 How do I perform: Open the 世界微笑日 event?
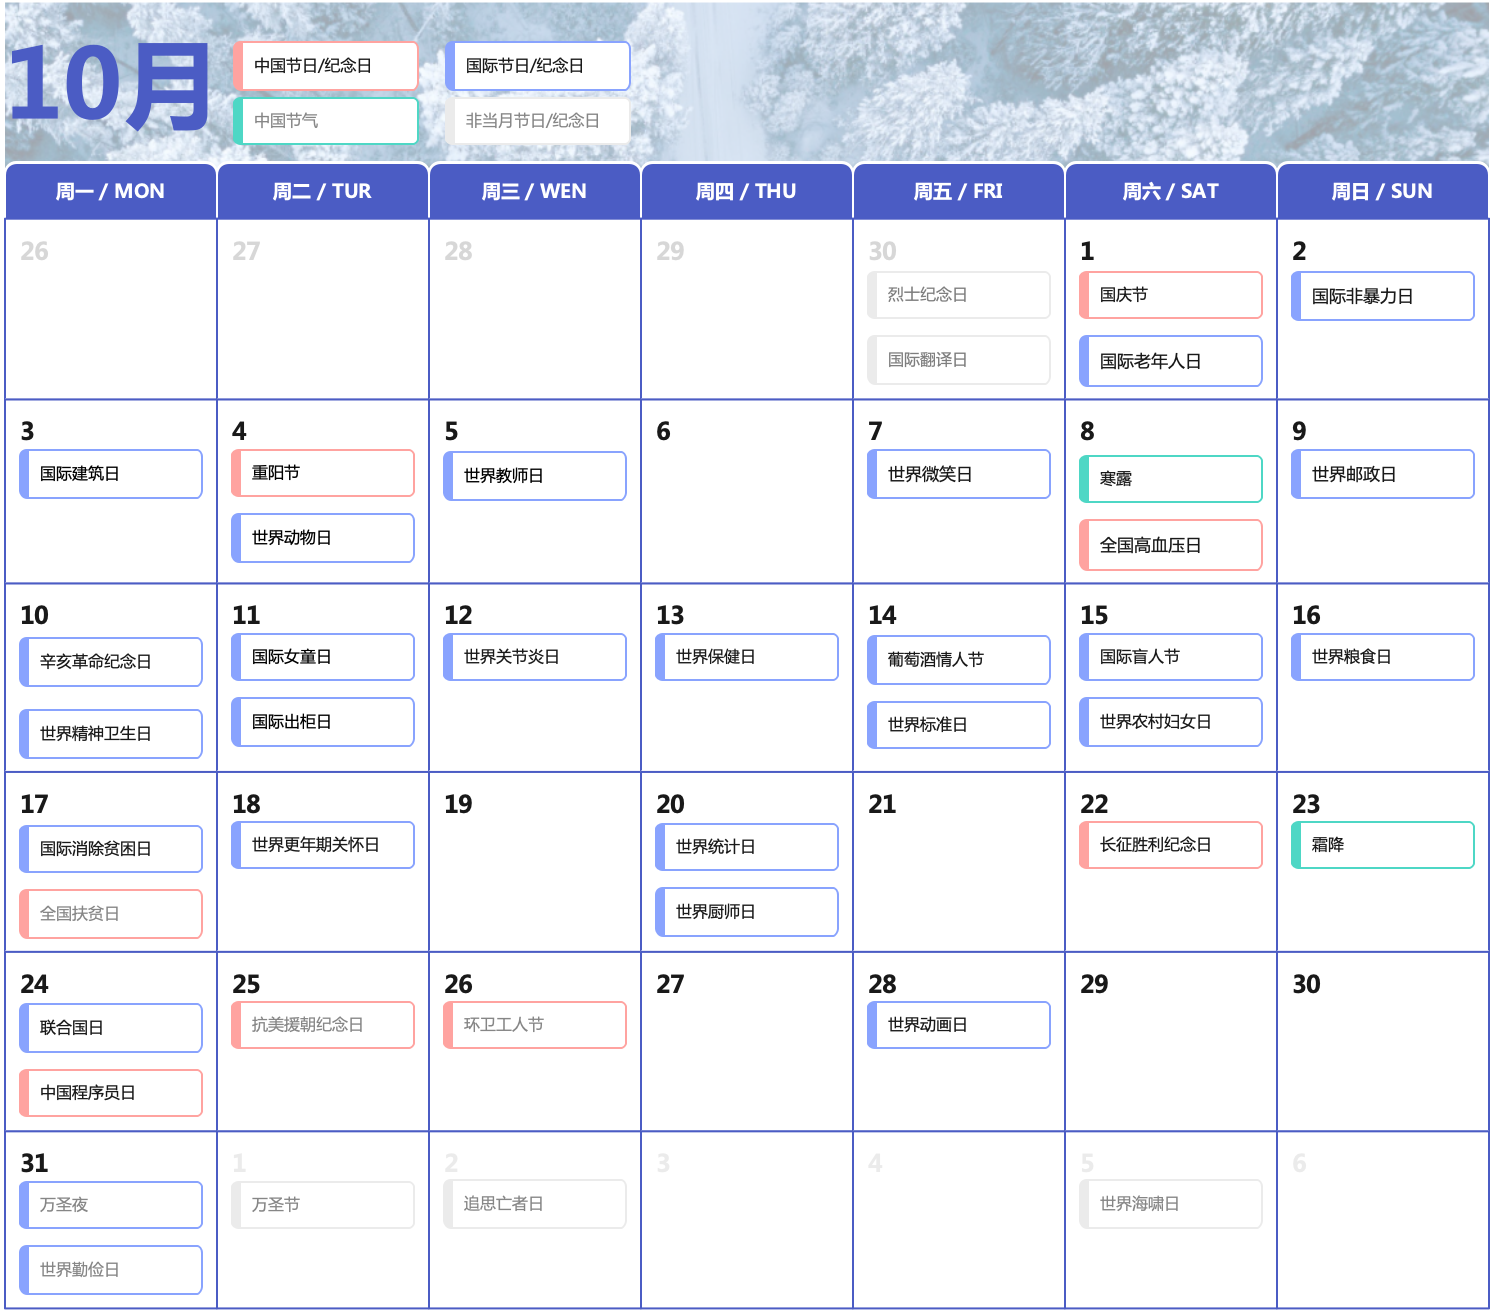959,474
